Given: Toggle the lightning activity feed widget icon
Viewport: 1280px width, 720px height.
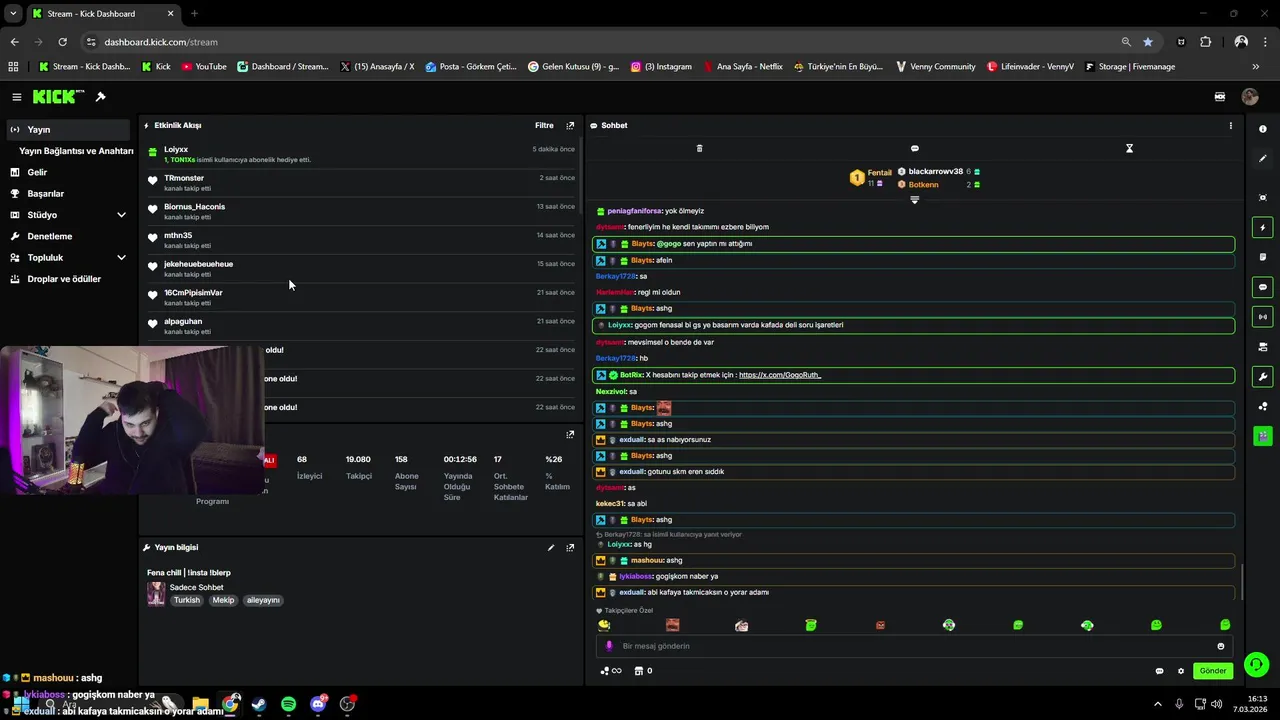Looking at the screenshot, I should [x=1263, y=228].
